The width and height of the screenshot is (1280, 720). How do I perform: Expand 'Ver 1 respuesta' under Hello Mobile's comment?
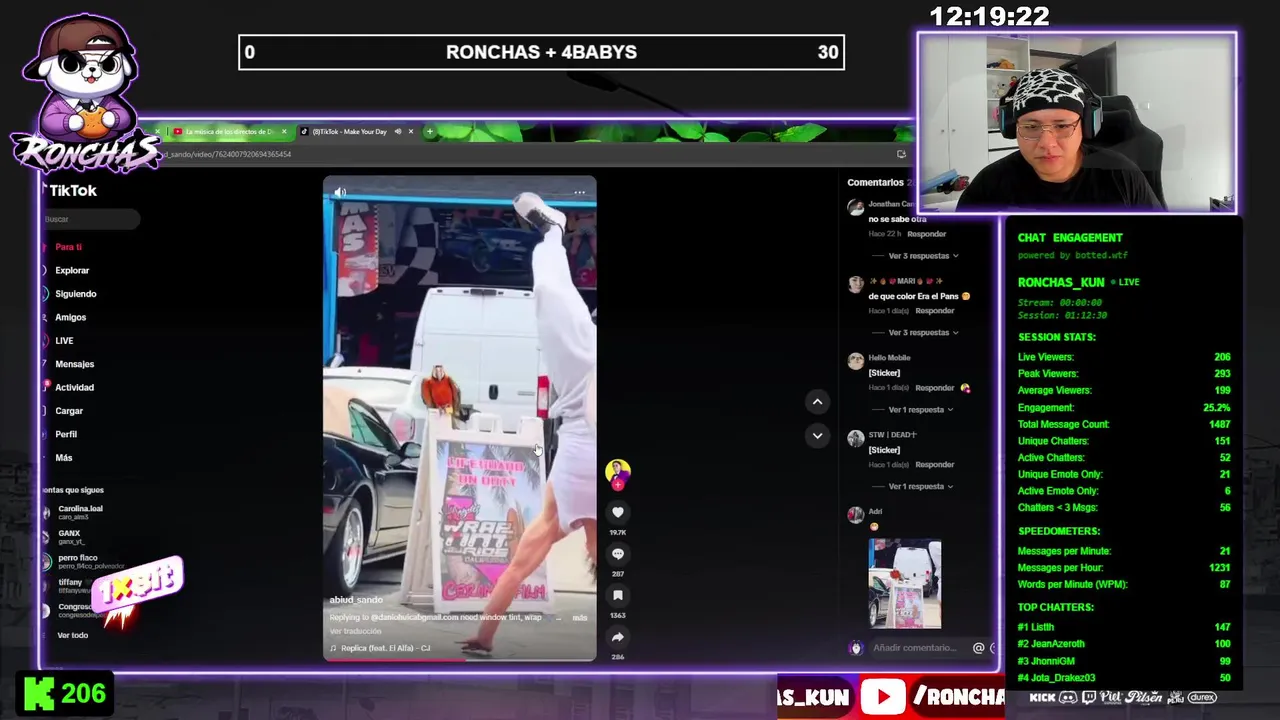coord(920,409)
